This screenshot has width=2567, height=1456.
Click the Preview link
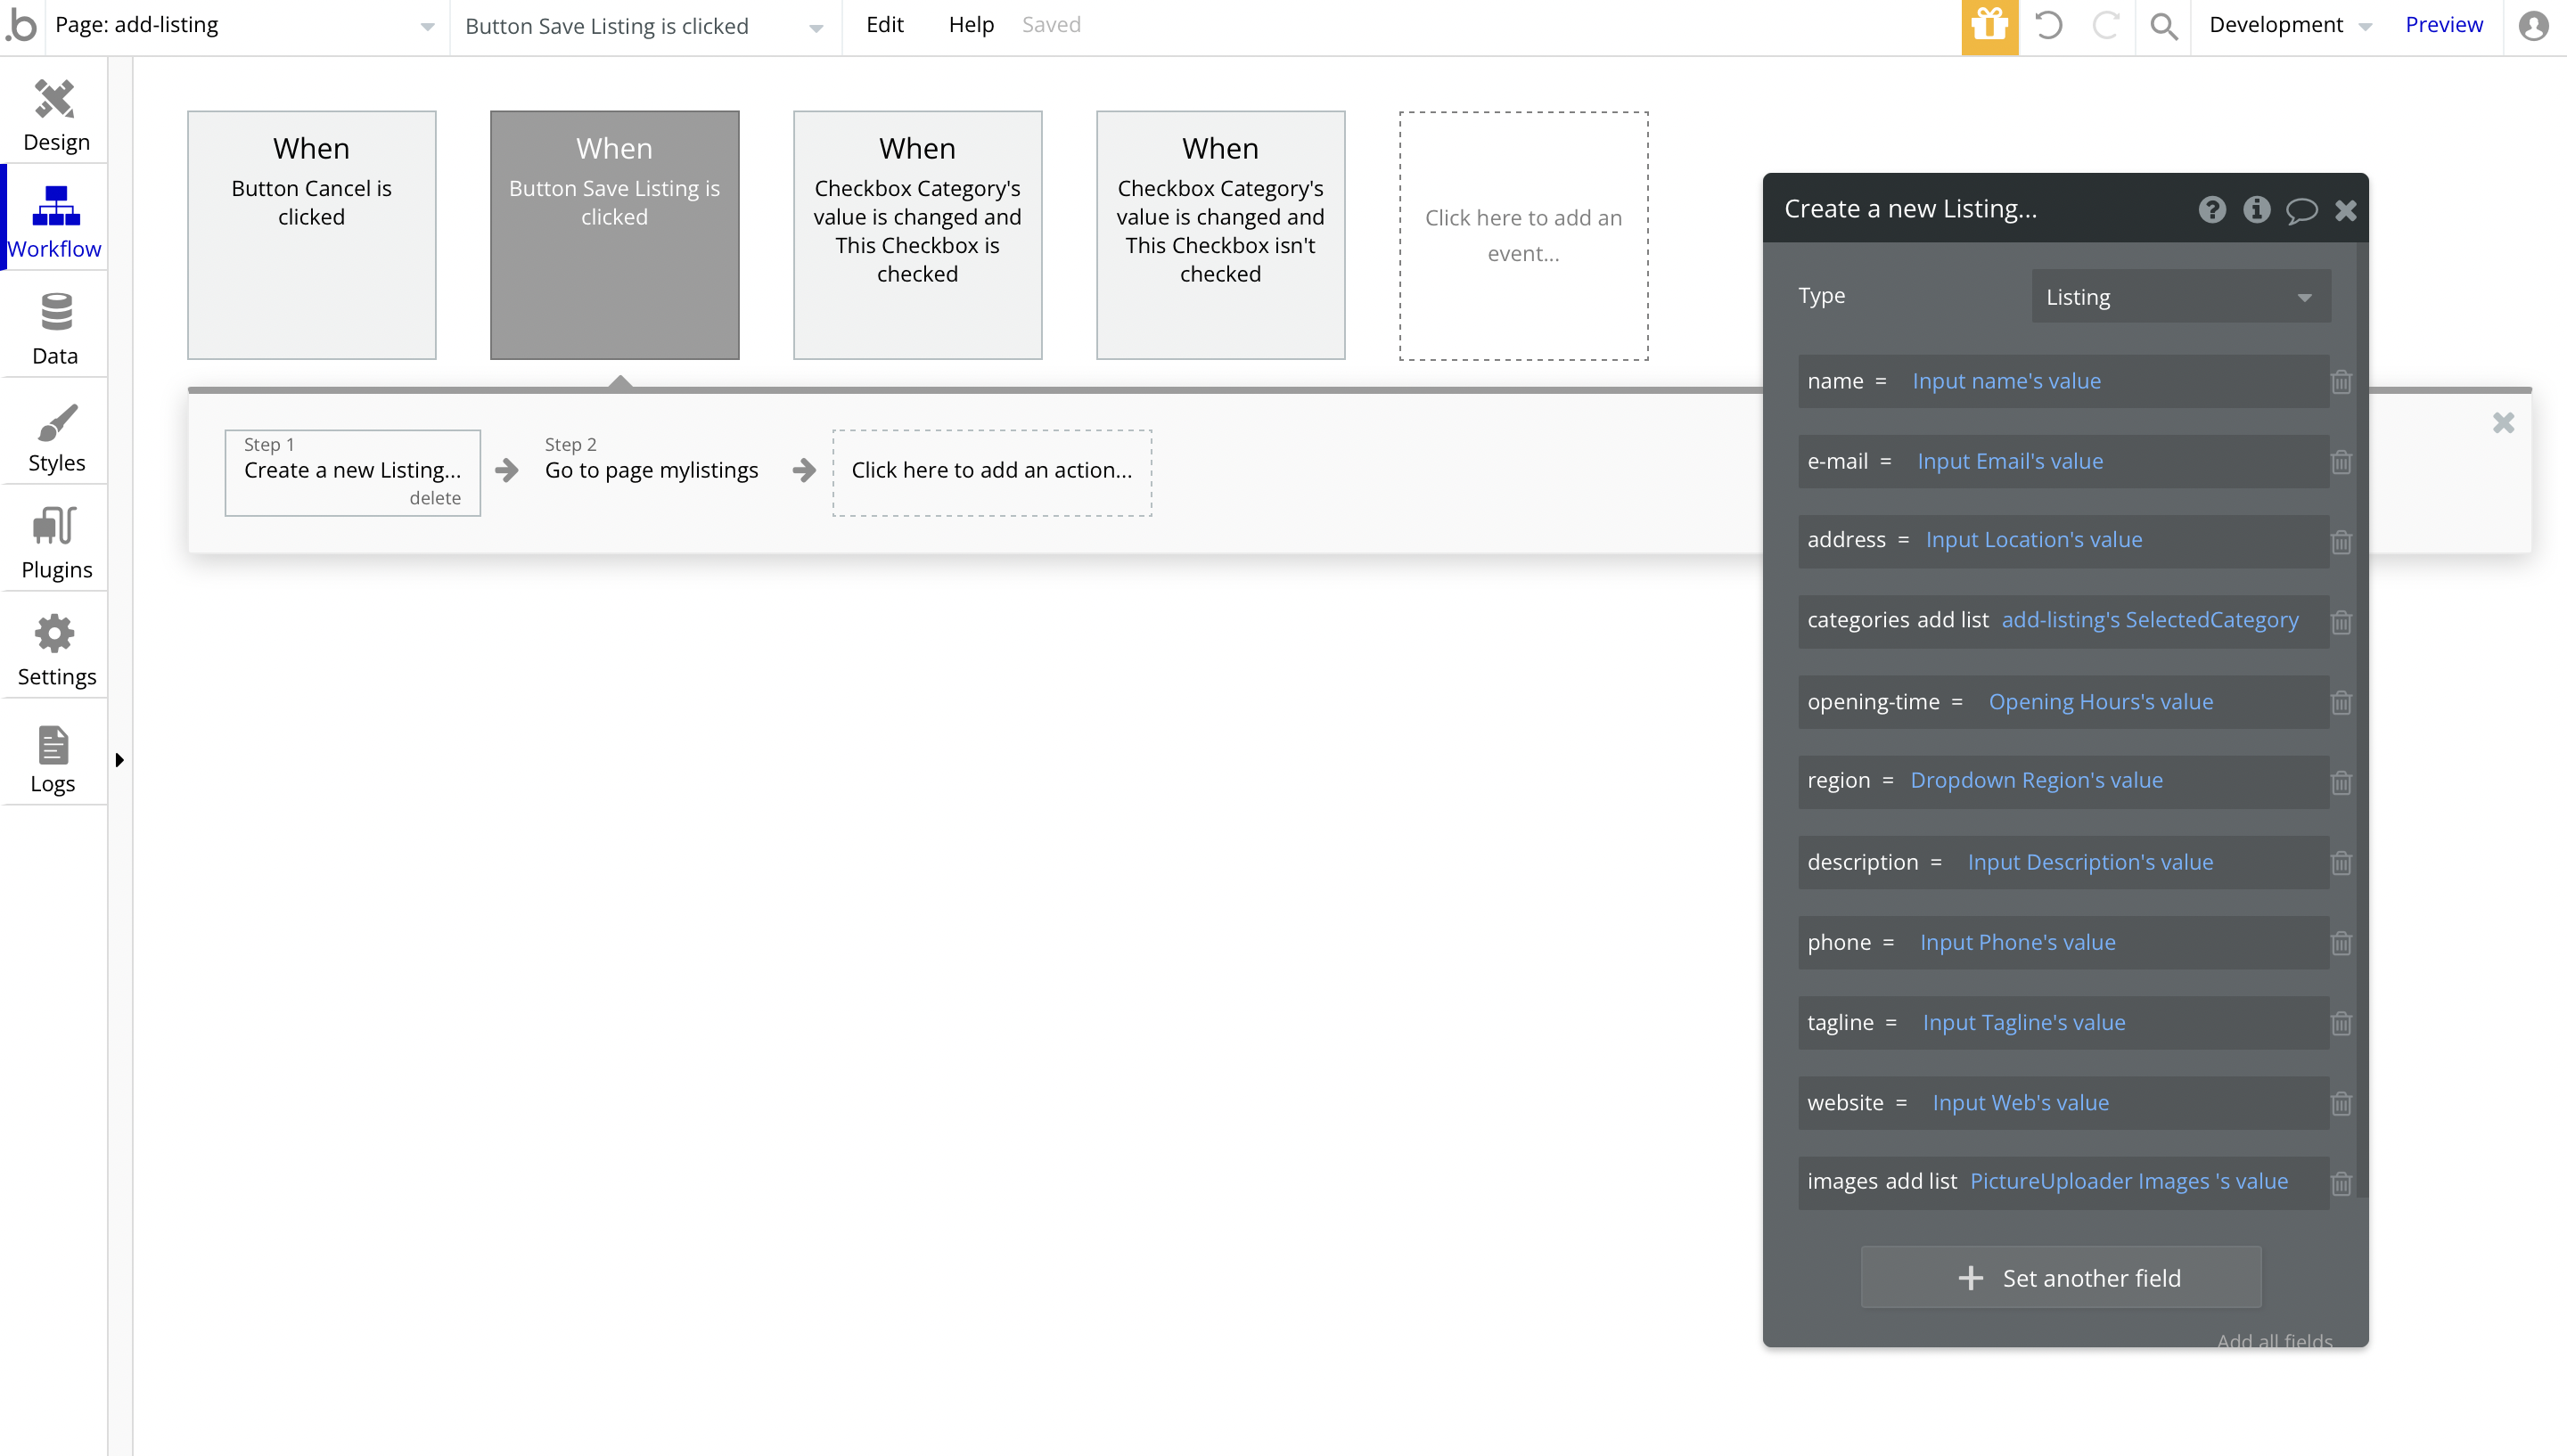point(2443,25)
